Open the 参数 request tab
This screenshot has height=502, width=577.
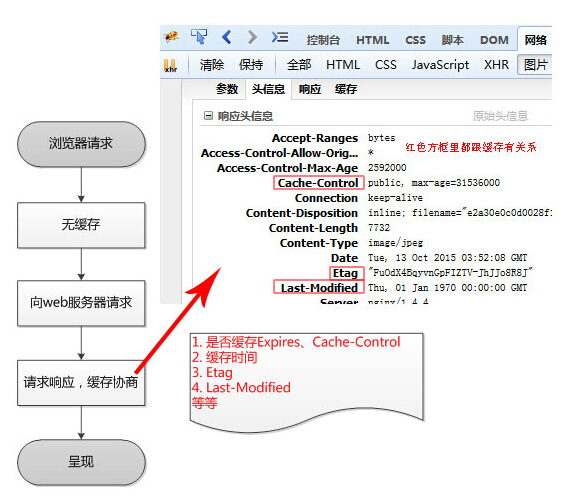(227, 89)
